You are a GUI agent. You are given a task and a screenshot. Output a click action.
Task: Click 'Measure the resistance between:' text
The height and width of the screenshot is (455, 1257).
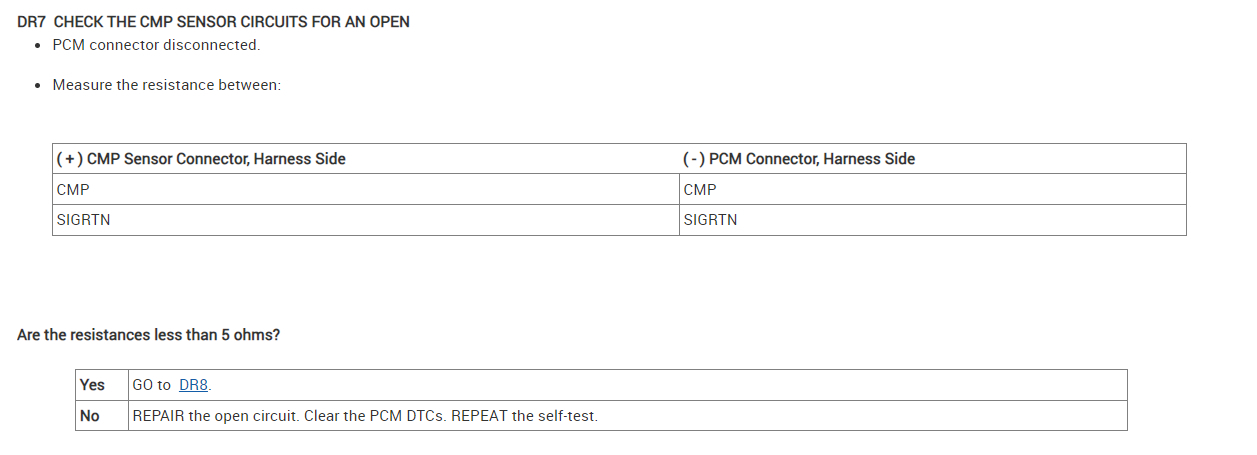pos(166,85)
